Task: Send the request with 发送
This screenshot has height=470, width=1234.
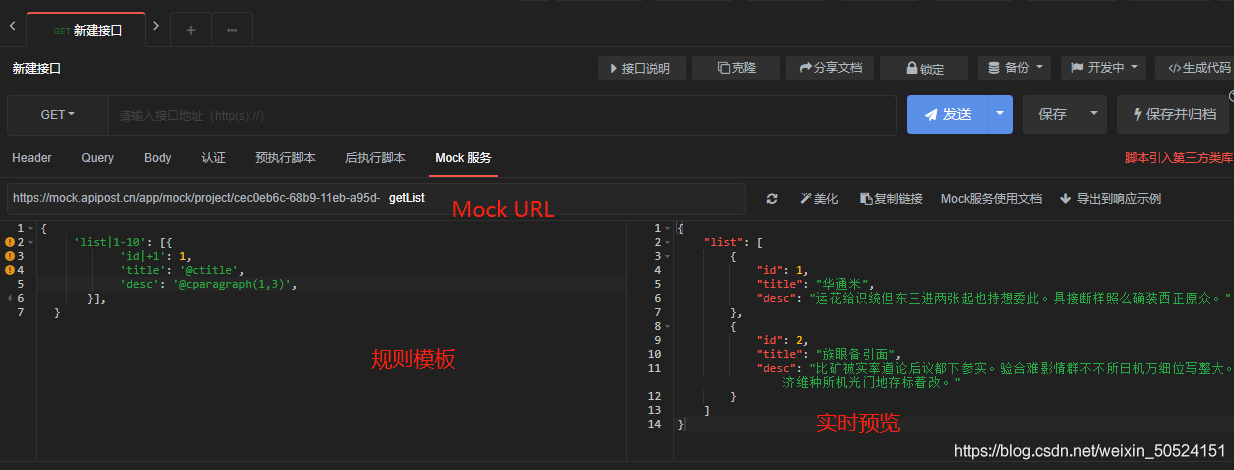Action: point(947,114)
